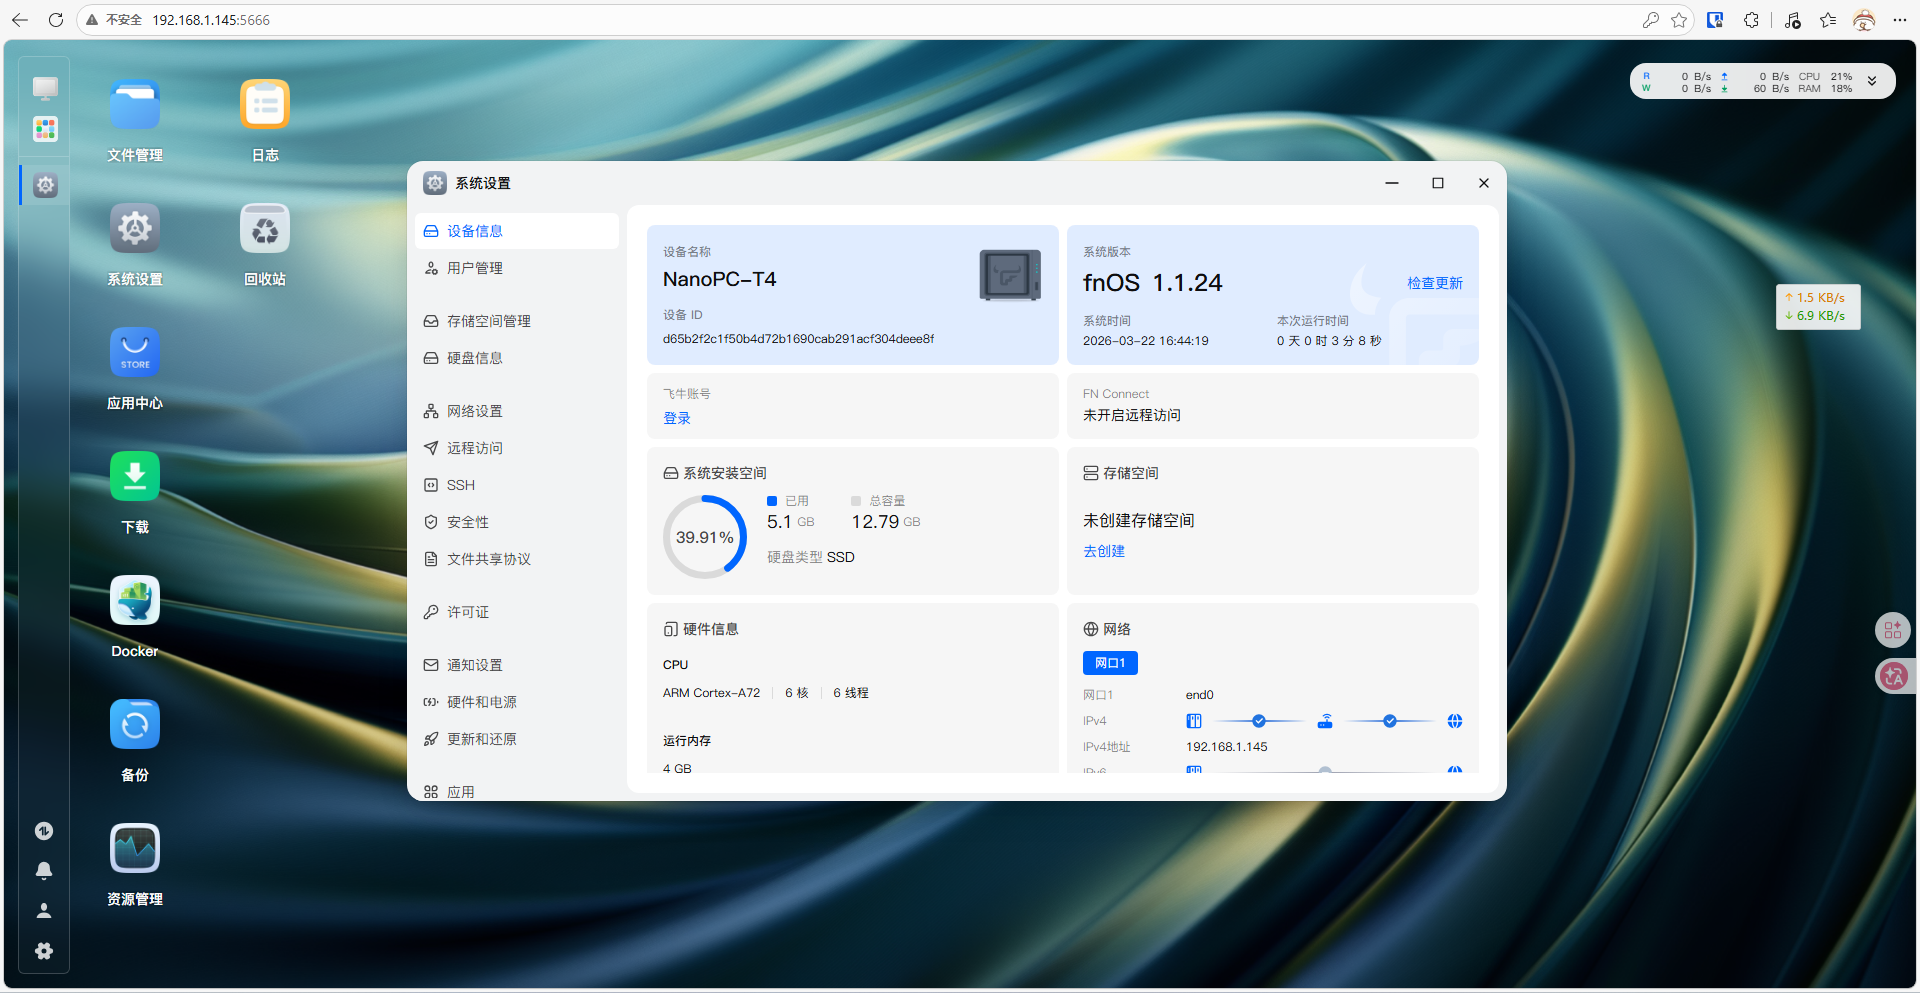Open the user profile icon in dock
1920x993 pixels.
44,911
